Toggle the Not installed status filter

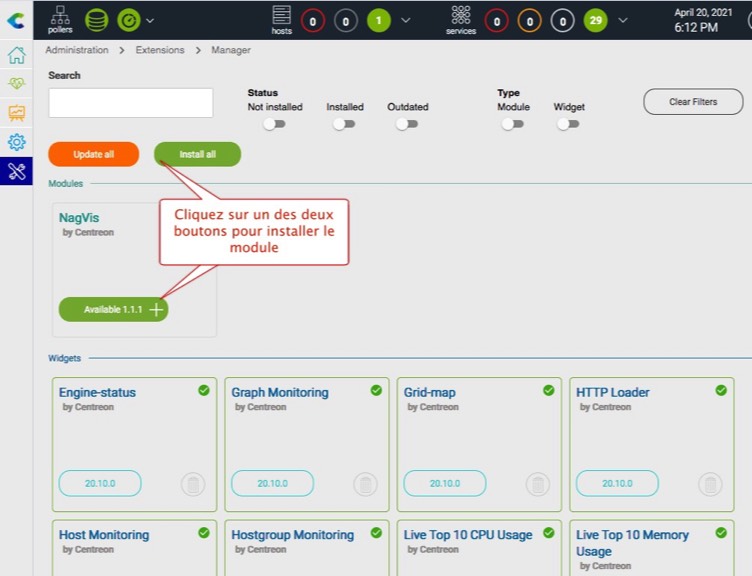pyautogui.click(x=273, y=124)
